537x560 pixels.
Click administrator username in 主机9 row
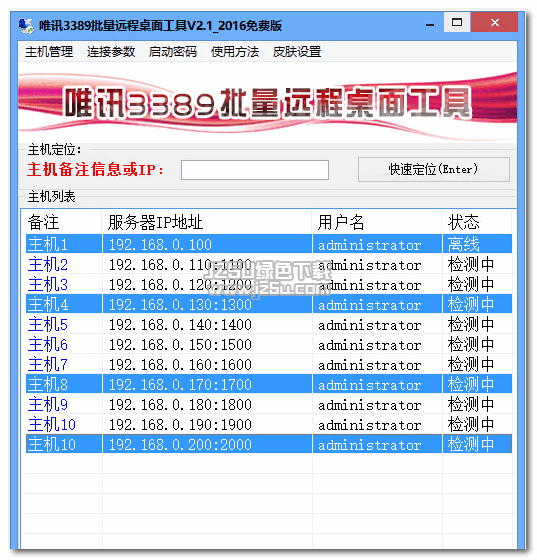coord(370,405)
